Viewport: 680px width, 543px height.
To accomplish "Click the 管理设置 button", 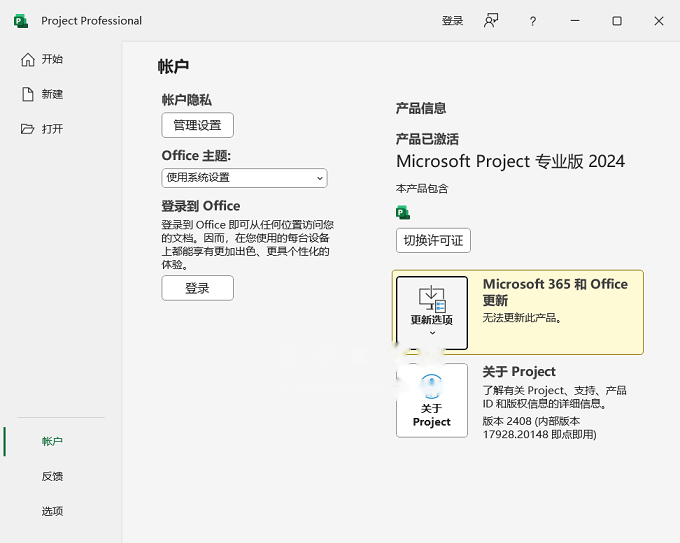I will 197,125.
